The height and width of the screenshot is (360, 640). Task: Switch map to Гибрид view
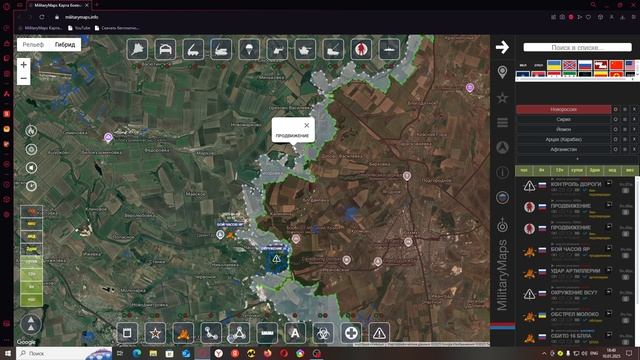pos(65,44)
